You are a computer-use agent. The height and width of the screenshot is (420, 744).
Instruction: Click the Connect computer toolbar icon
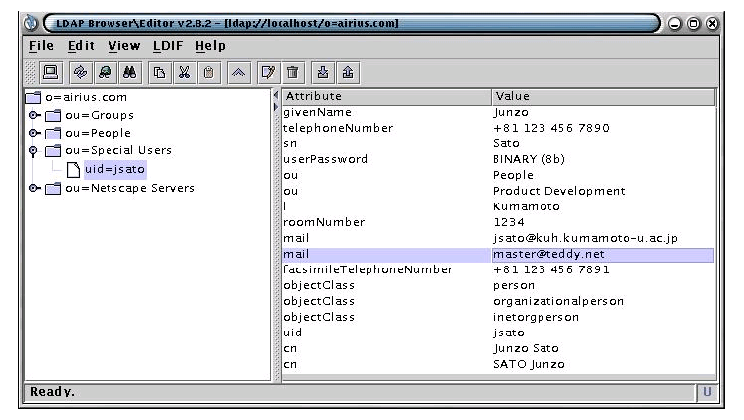tap(50, 73)
